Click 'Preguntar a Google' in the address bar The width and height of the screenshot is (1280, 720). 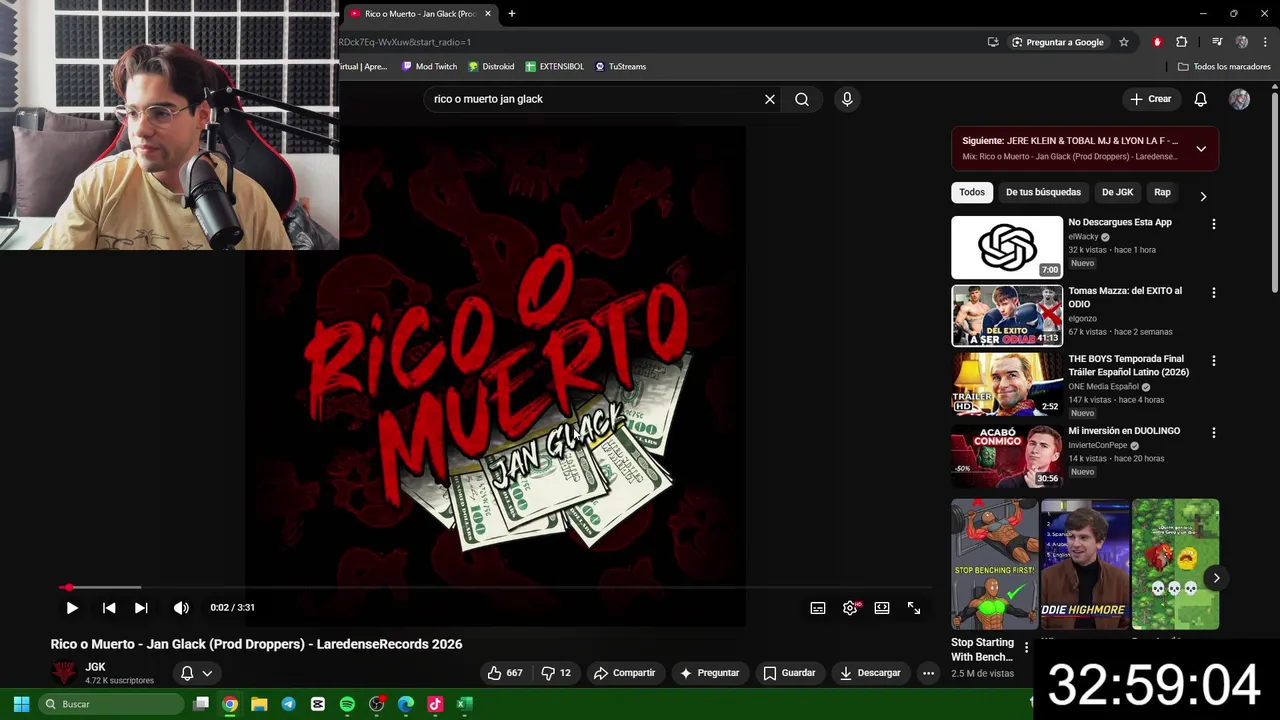[x=1057, y=42]
